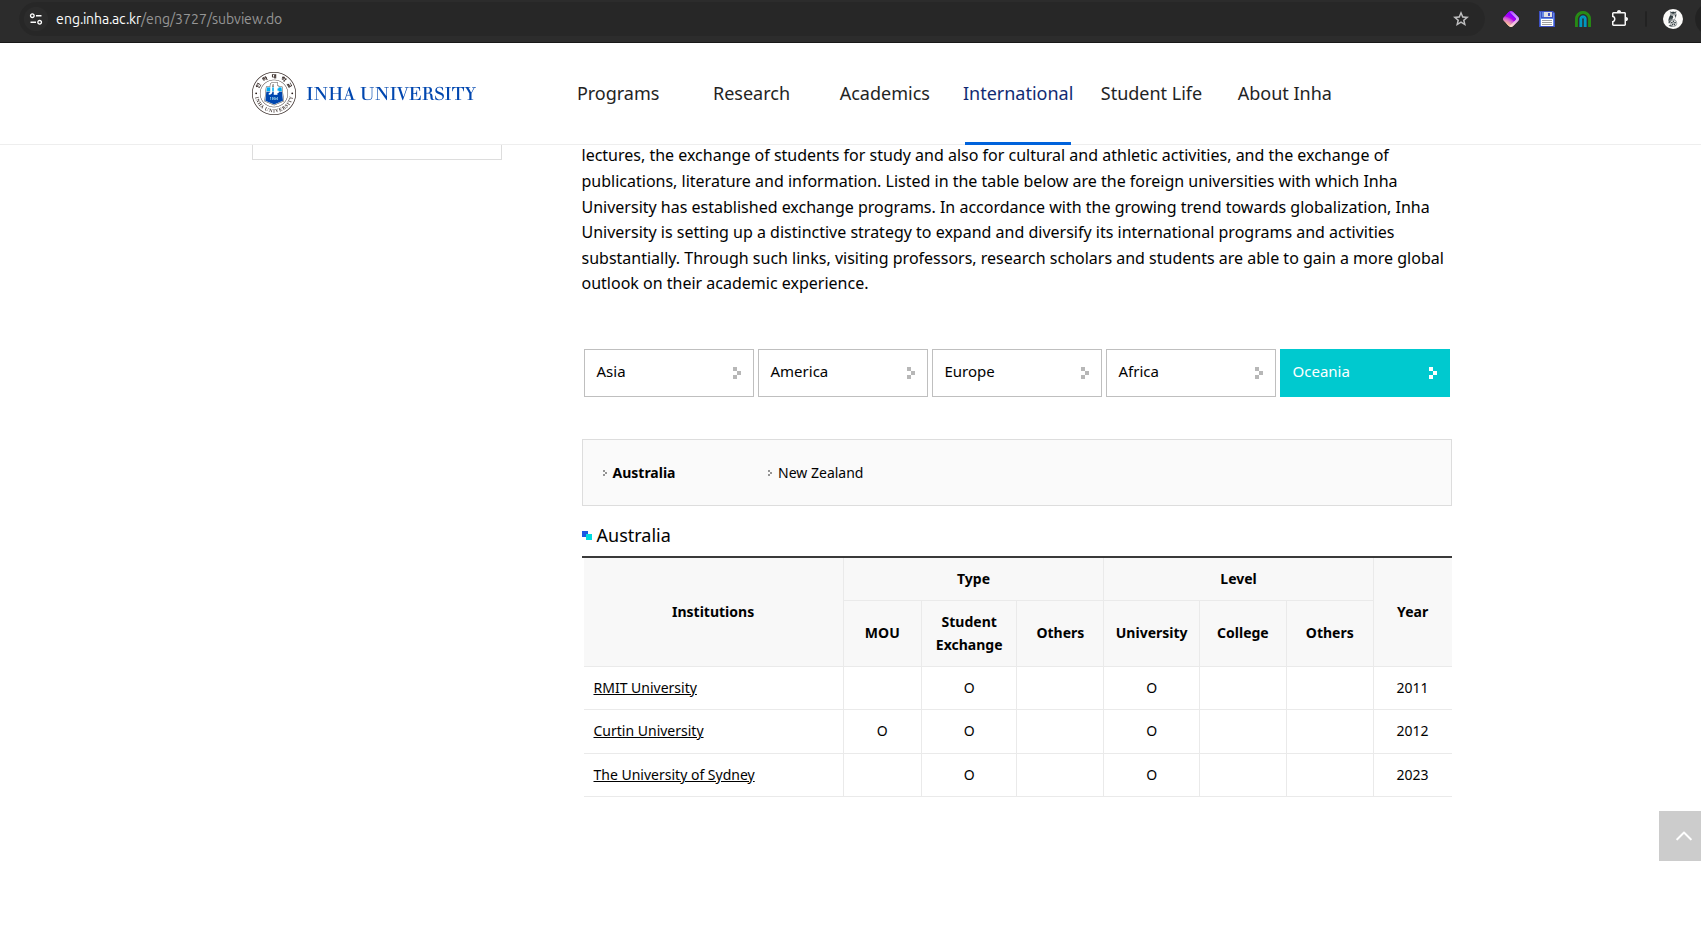The image size is (1701, 943).
Task: Click the Australia section heading
Action: pos(633,536)
